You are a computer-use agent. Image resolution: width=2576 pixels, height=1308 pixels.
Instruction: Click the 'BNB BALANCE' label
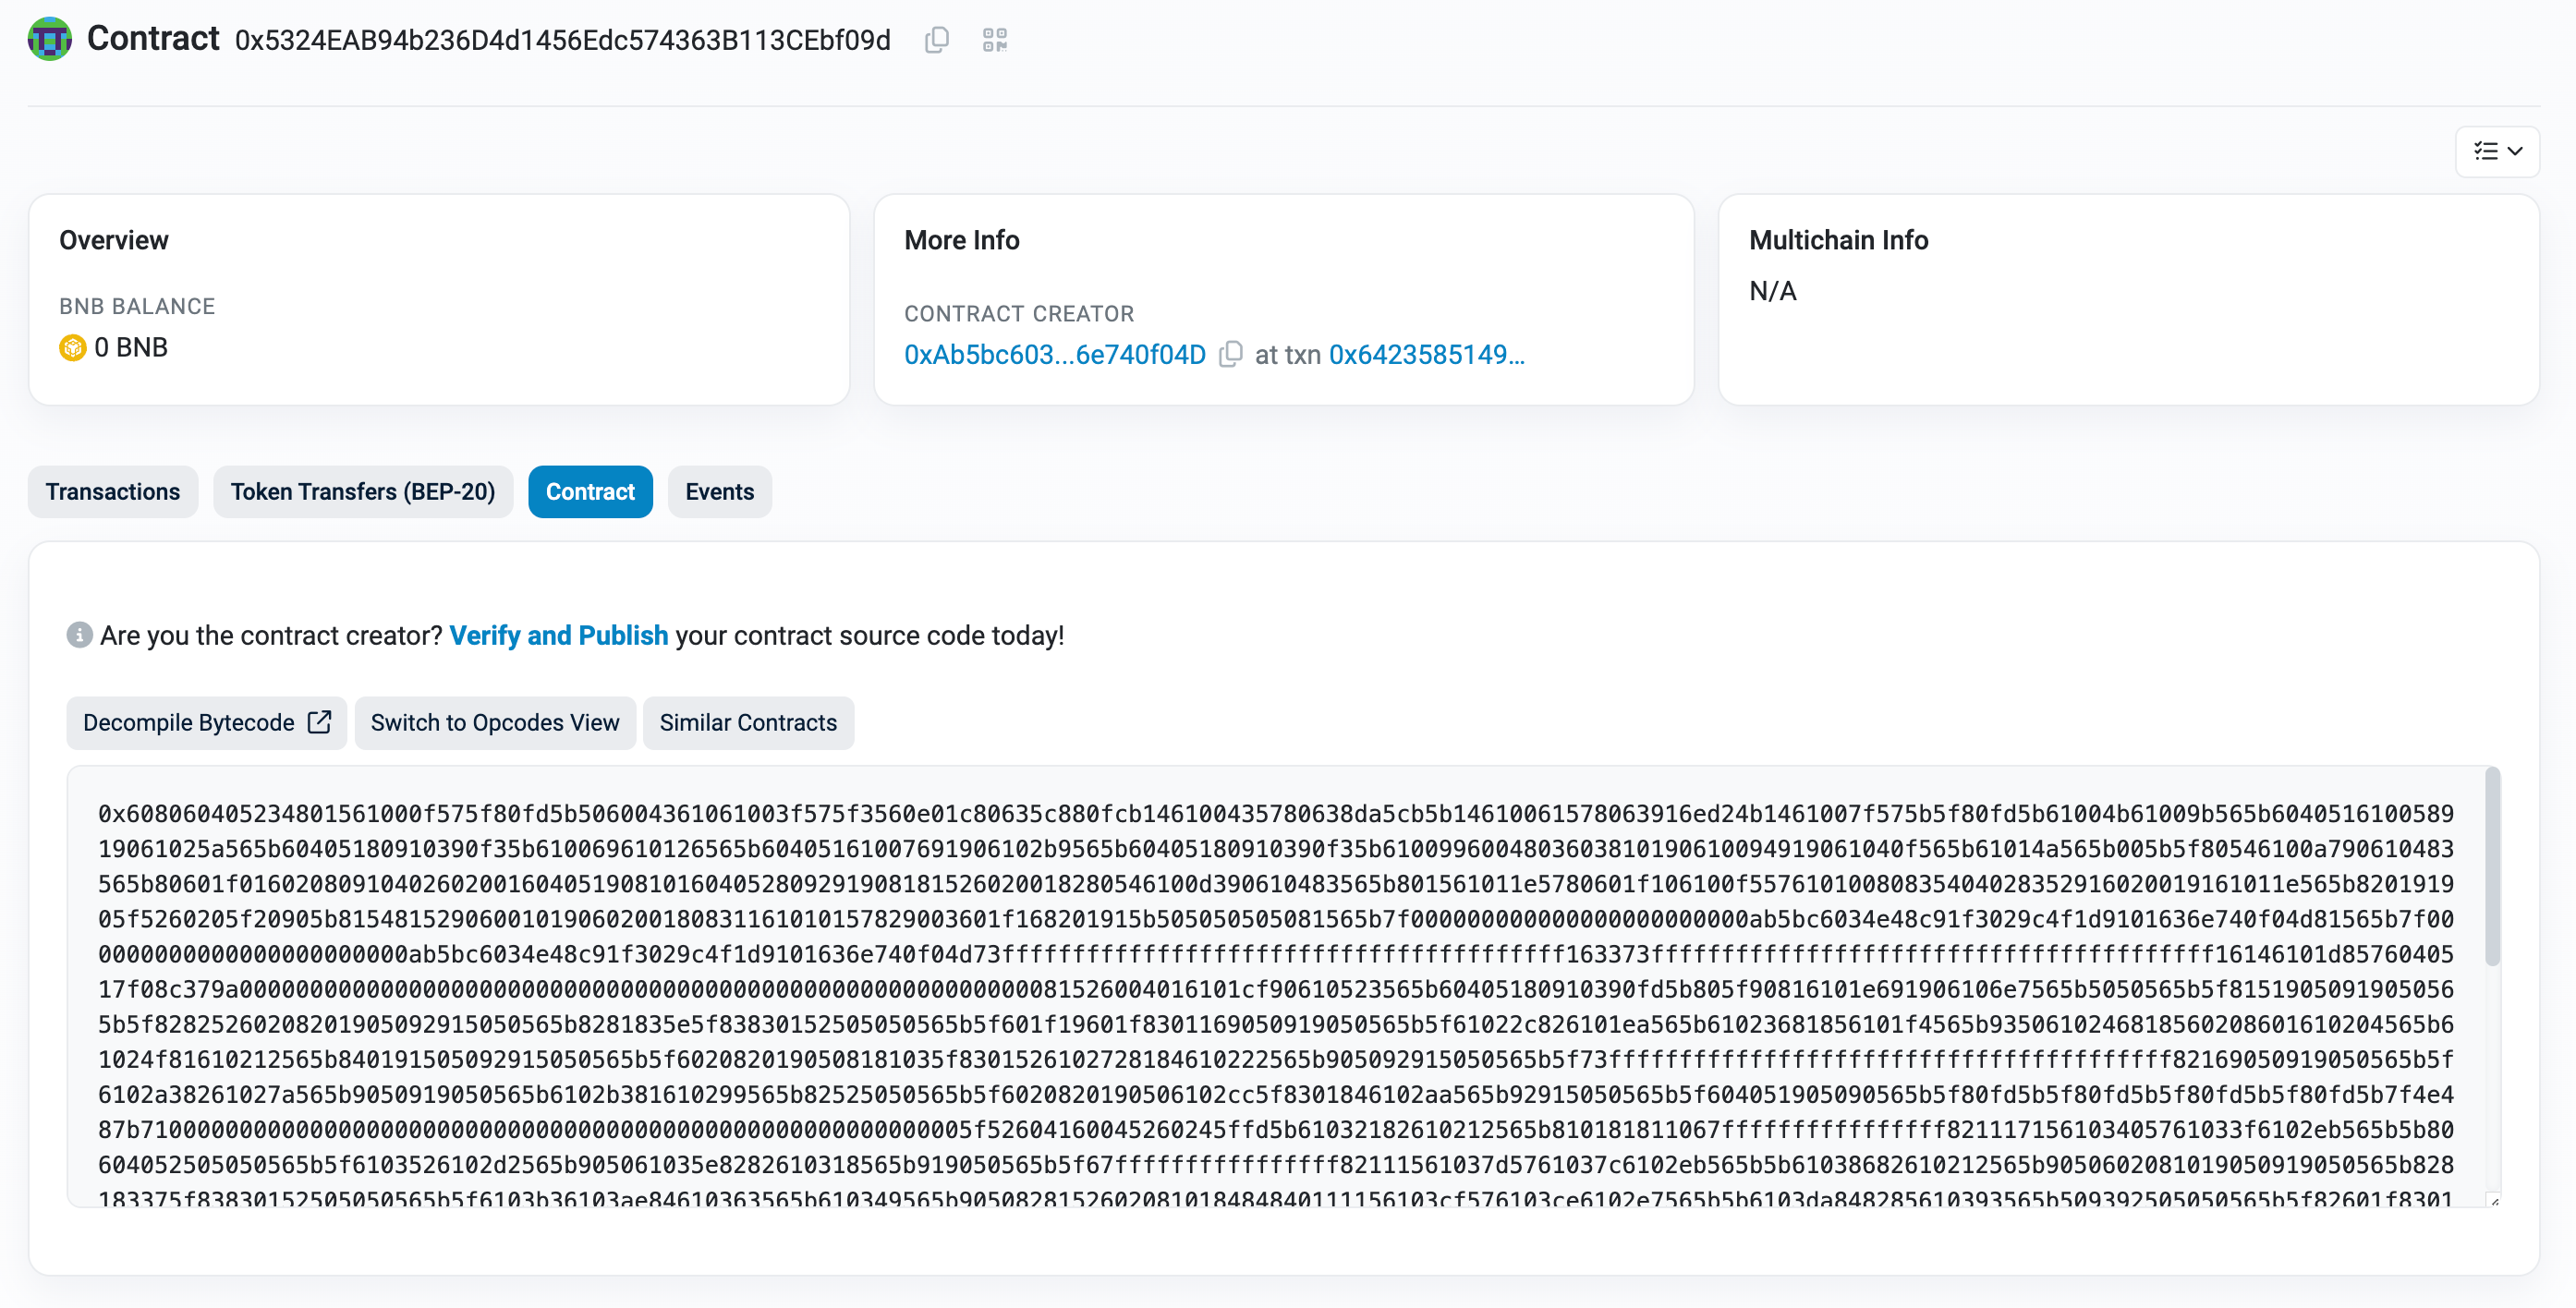(x=137, y=306)
